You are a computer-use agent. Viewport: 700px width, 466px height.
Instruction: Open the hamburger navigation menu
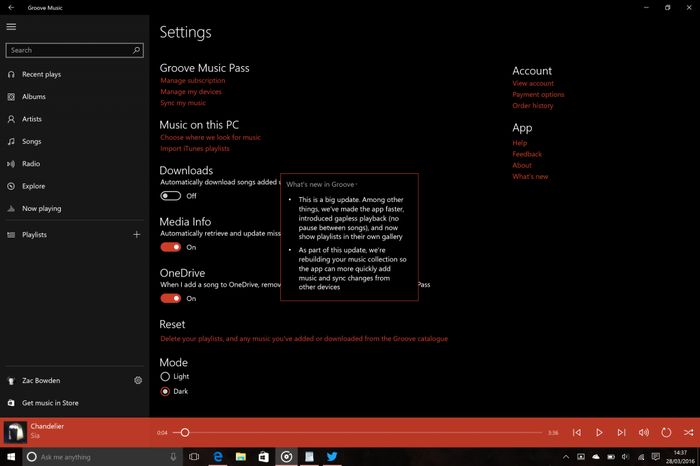pos(11,25)
